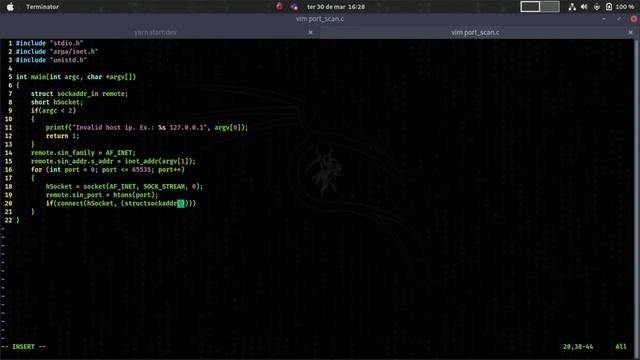Click the All scroll indicator in status line

621,347
